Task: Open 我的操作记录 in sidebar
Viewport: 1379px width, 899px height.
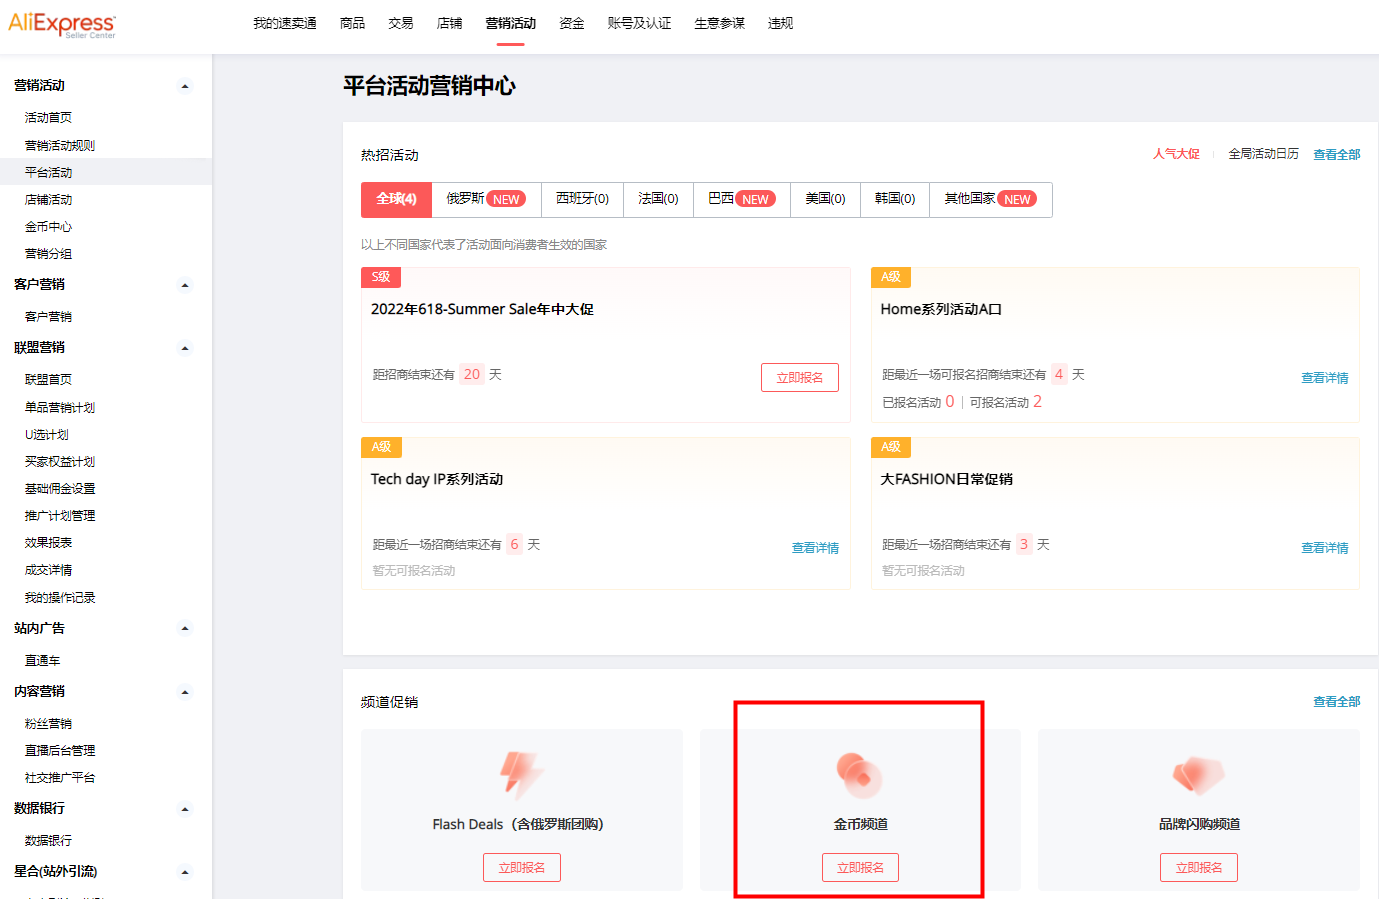Action: pyautogui.click(x=60, y=598)
